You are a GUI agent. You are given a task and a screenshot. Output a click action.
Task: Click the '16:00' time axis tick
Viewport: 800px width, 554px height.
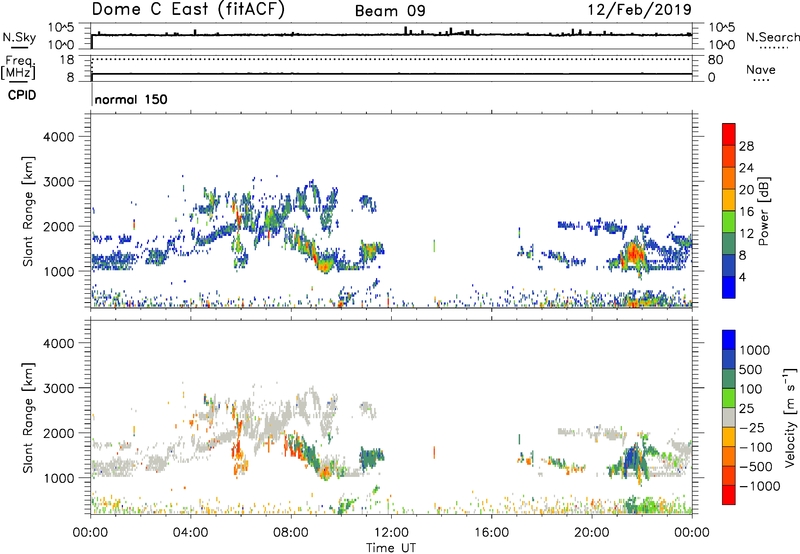tap(491, 533)
